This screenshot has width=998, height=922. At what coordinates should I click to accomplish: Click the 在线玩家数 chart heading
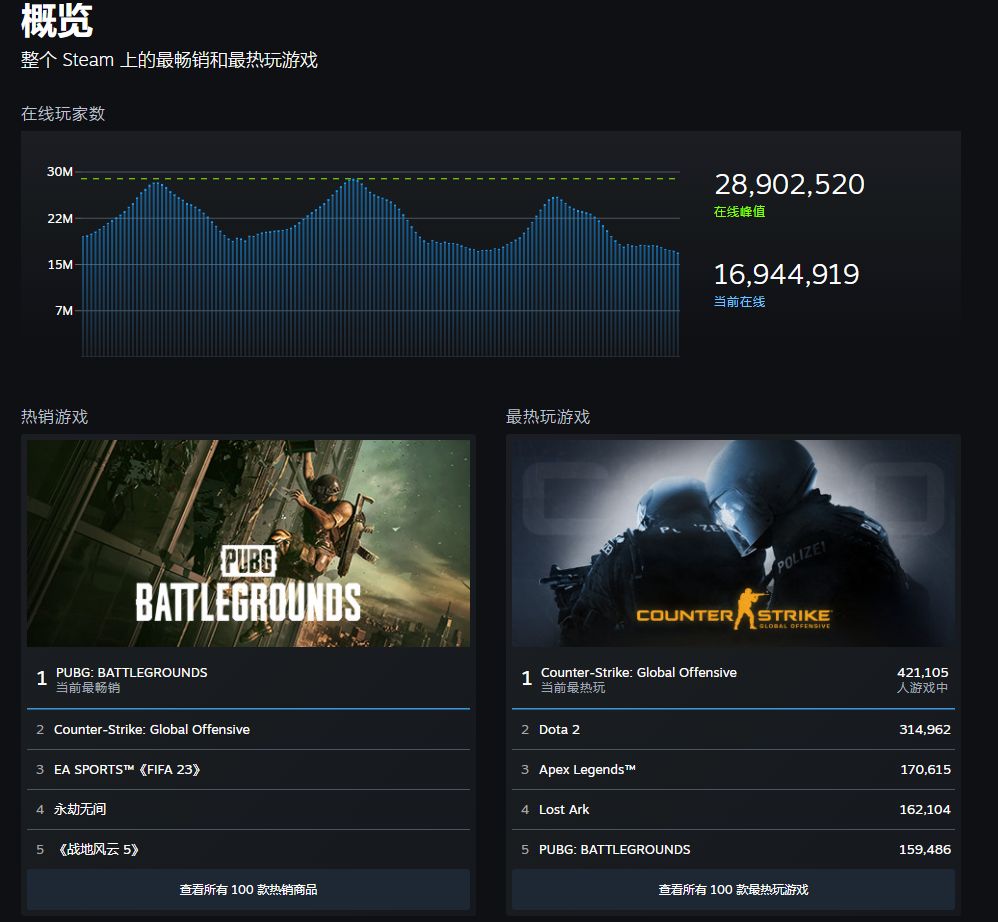[x=63, y=115]
